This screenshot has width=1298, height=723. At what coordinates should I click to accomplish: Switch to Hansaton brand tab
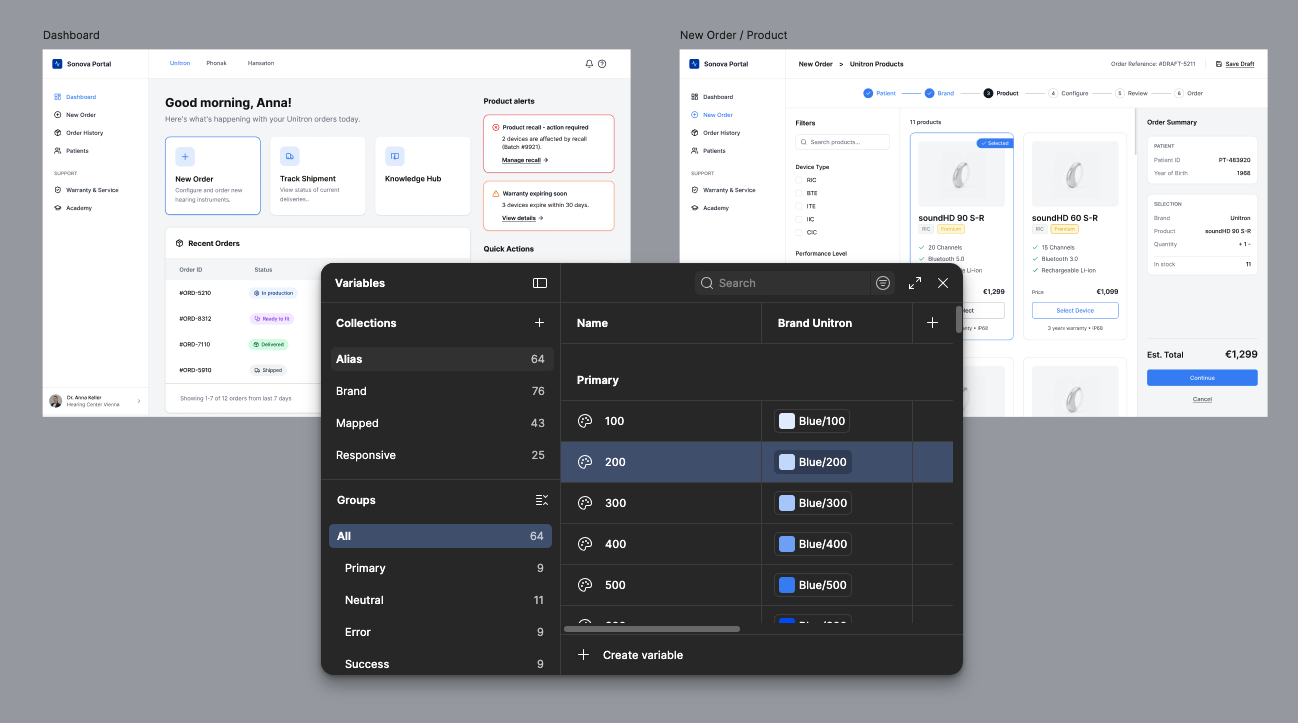coord(261,63)
